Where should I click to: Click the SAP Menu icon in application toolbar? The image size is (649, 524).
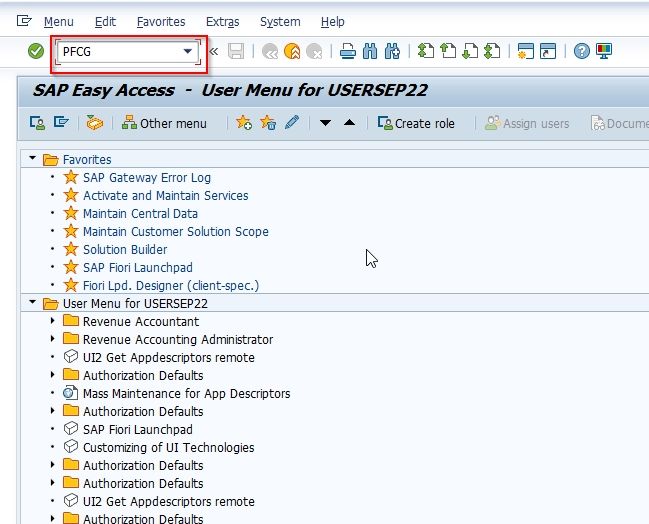click(61, 123)
